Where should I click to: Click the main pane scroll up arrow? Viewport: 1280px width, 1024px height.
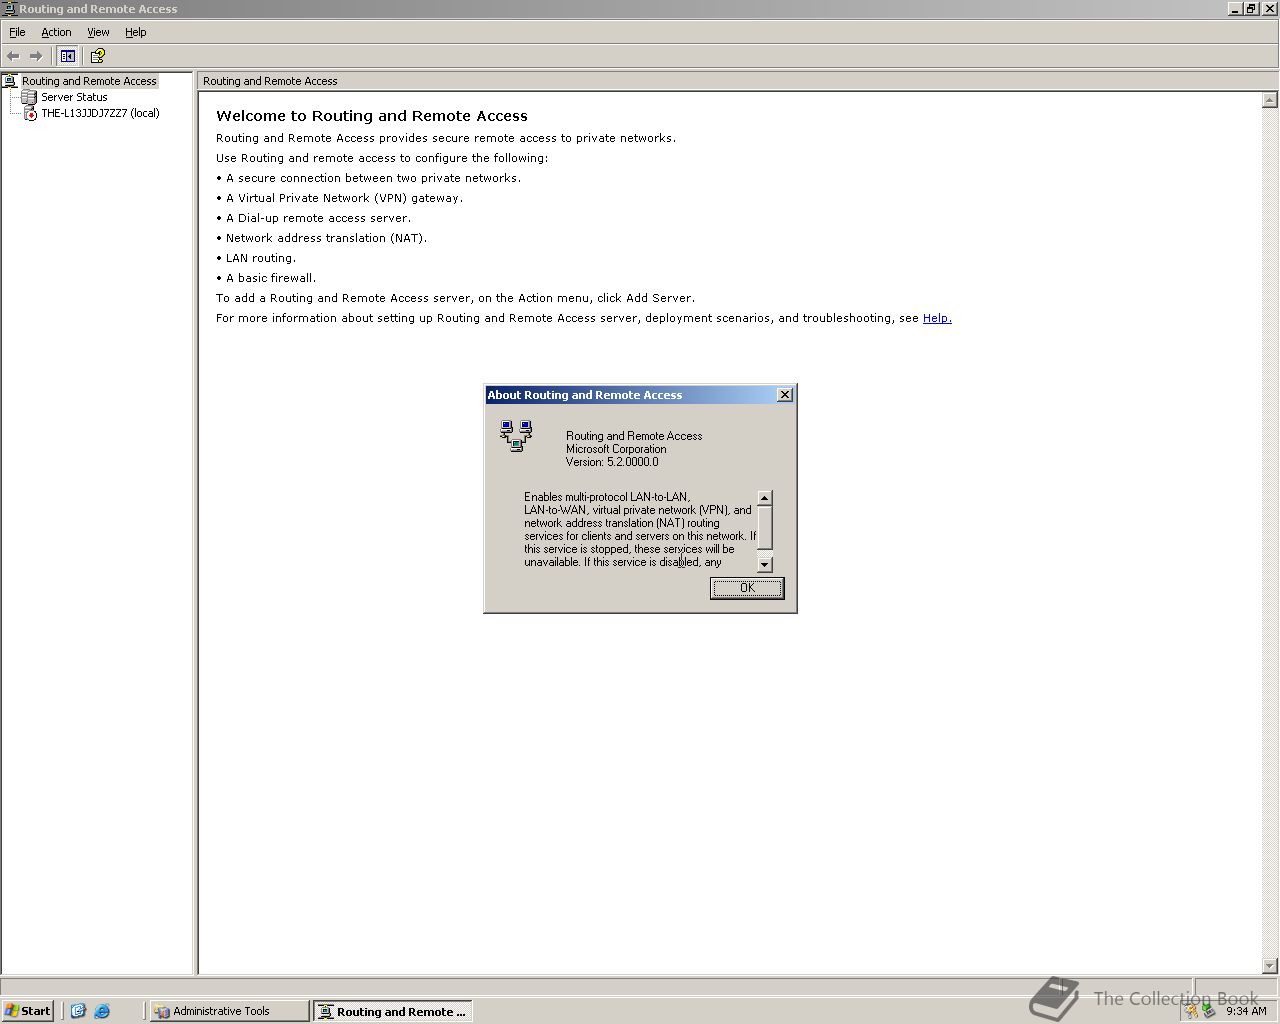pyautogui.click(x=1270, y=100)
